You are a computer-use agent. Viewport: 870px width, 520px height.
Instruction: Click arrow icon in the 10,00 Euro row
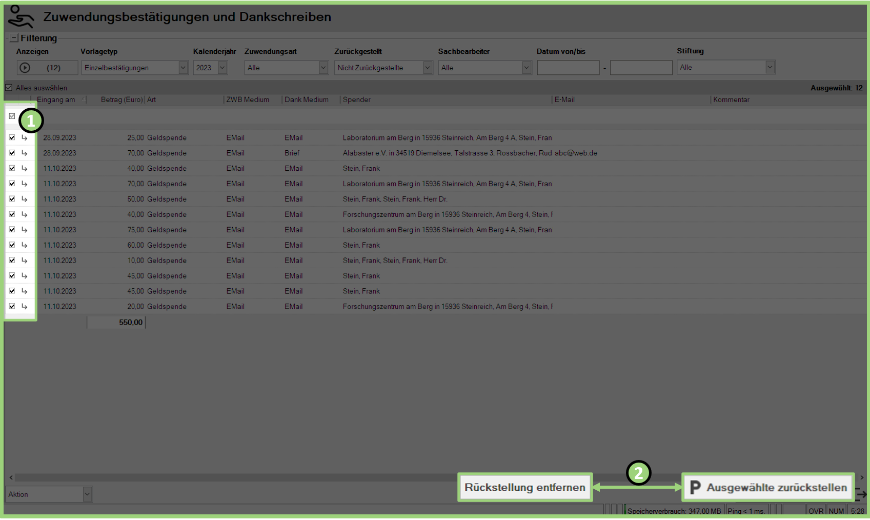pyautogui.click(x=24, y=260)
